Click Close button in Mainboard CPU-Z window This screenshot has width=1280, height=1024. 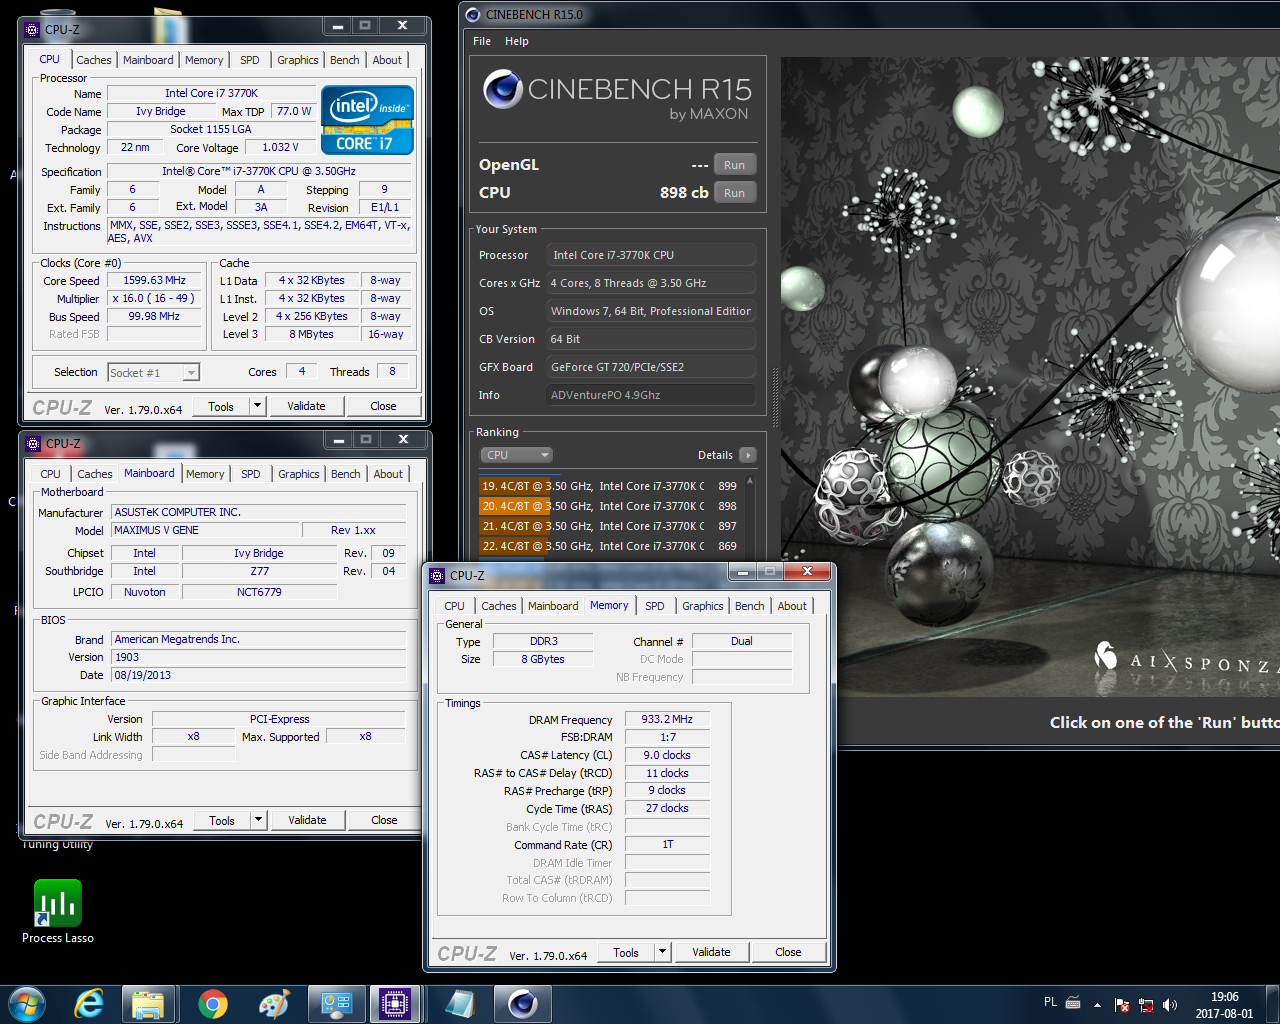pyautogui.click(x=384, y=820)
